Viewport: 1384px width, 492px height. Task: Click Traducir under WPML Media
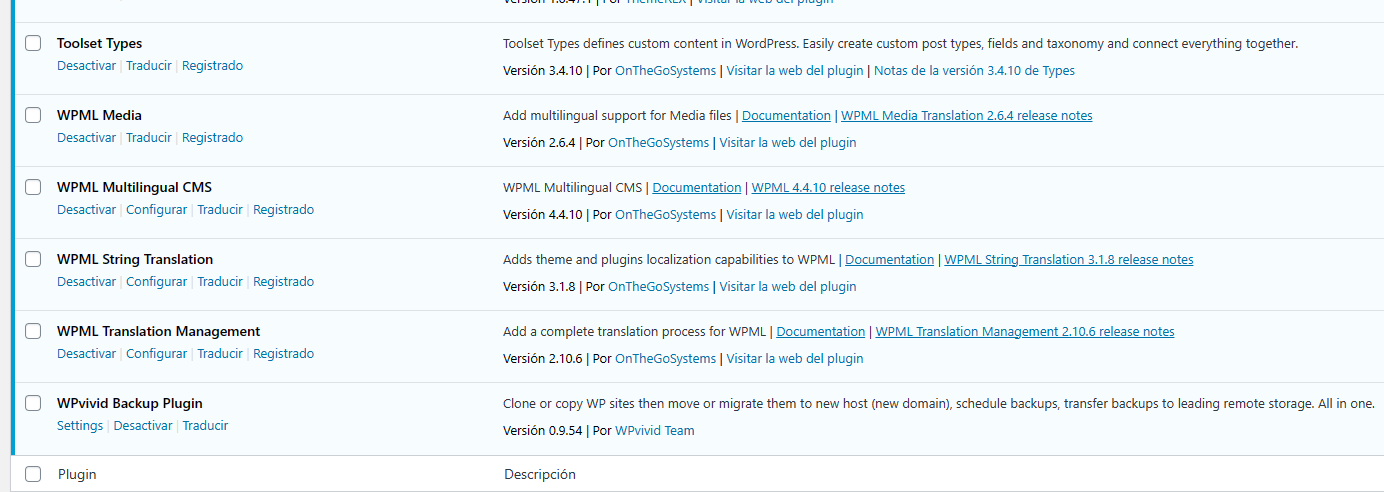coord(149,138)
